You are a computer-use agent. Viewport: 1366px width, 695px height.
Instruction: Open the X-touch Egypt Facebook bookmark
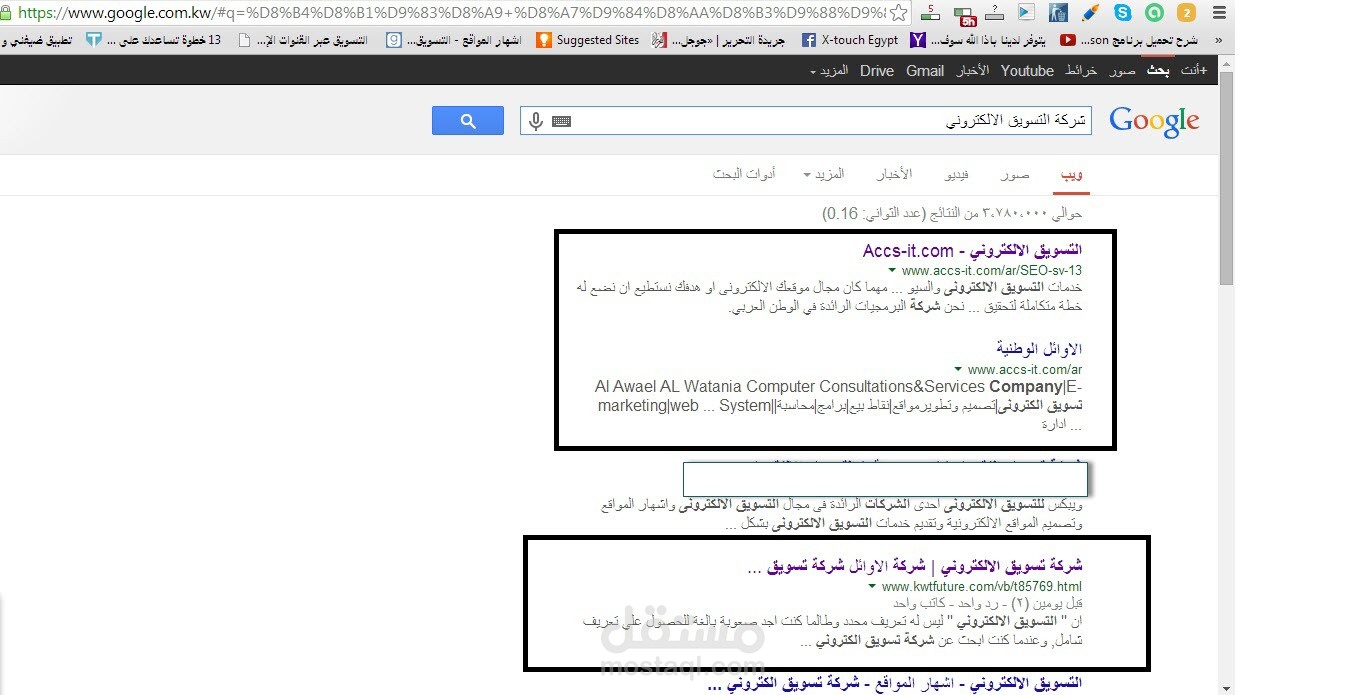849,41
